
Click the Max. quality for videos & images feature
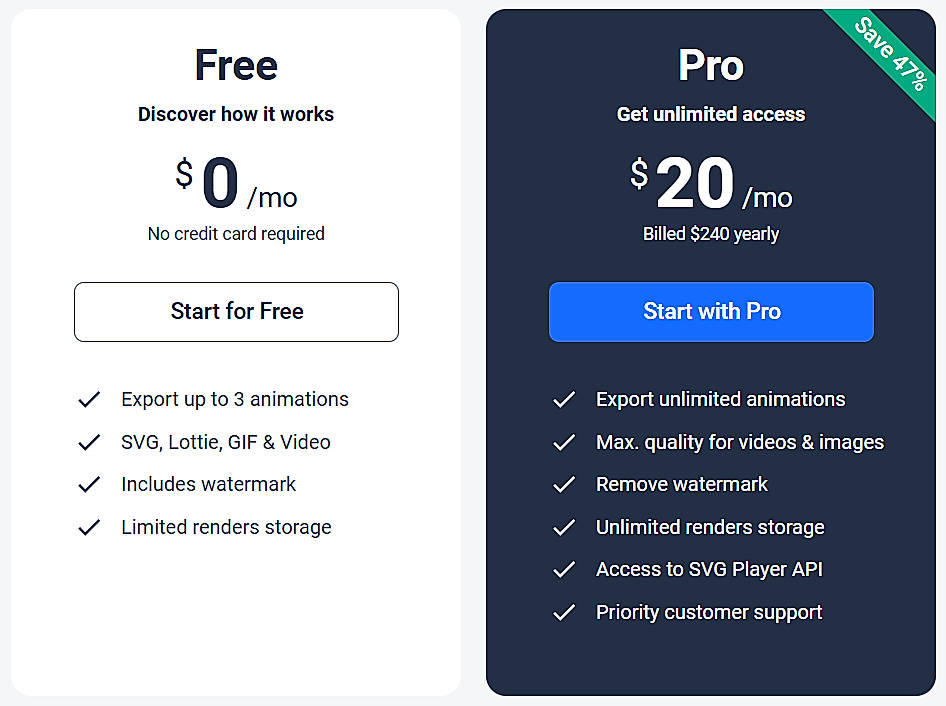740,442
